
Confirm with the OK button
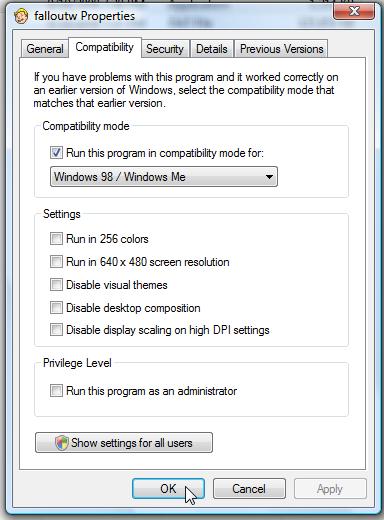[168, 489]
